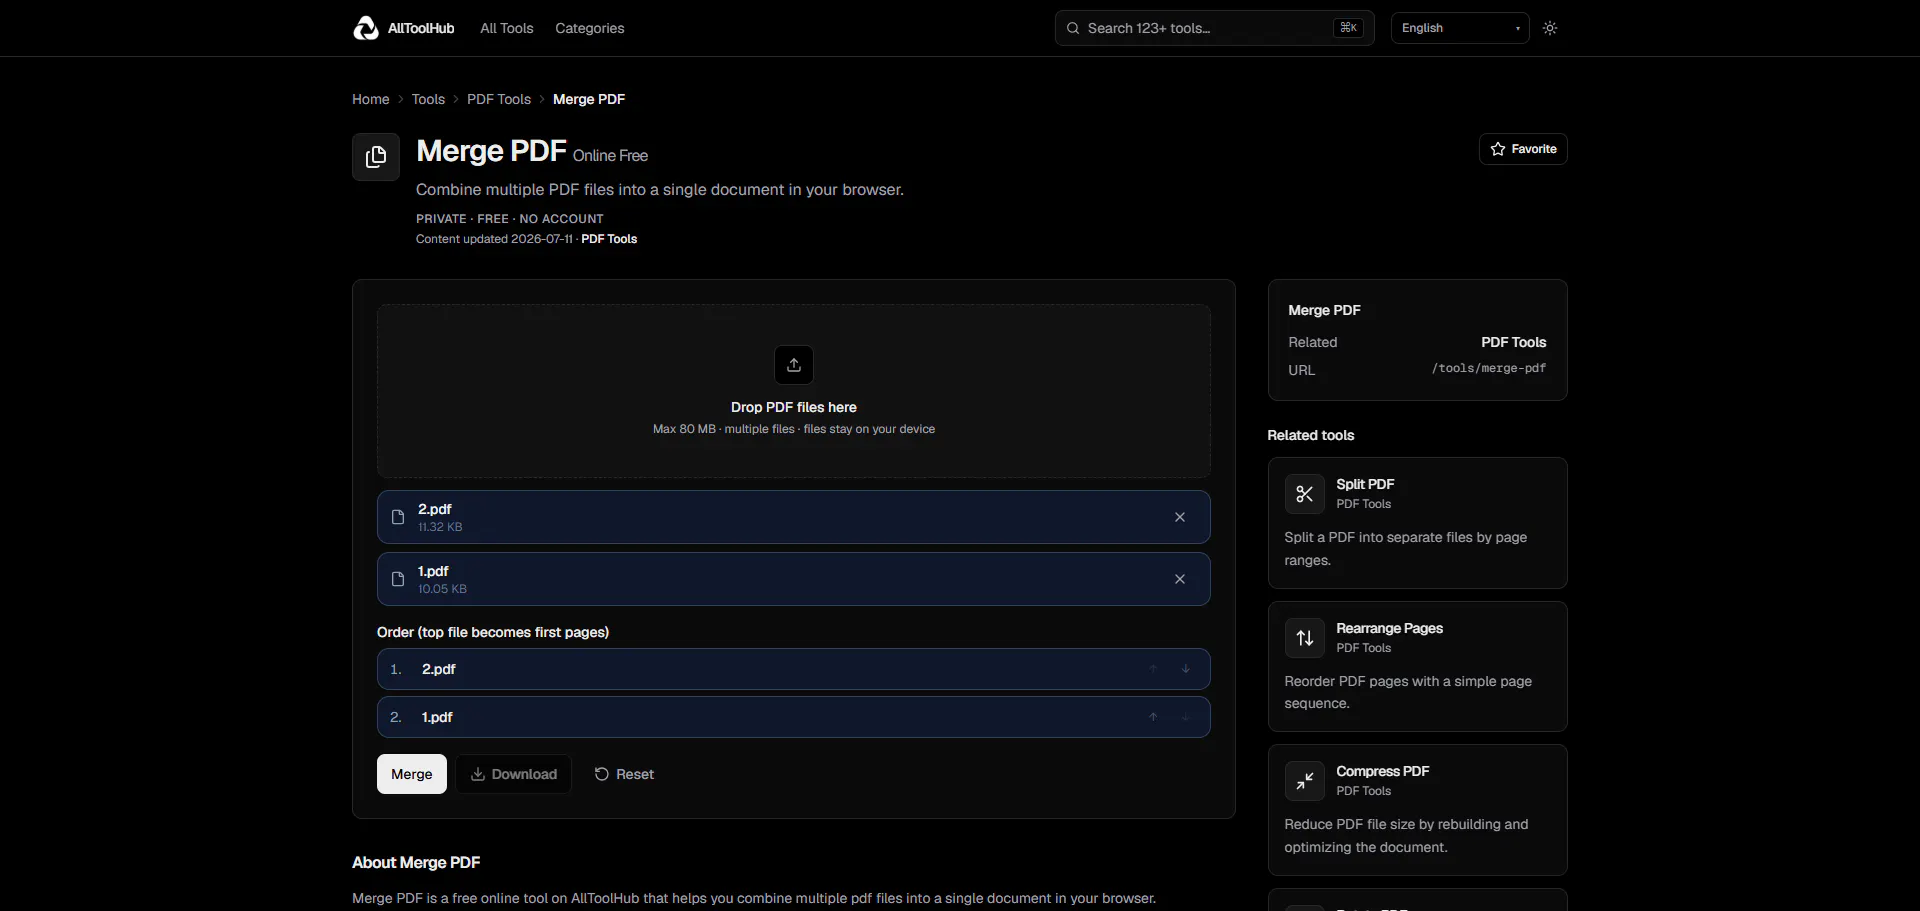Screen dimensions: 1920x911
Task: Click the '11.32 KB' file size text
Action: tap(440, 527)
